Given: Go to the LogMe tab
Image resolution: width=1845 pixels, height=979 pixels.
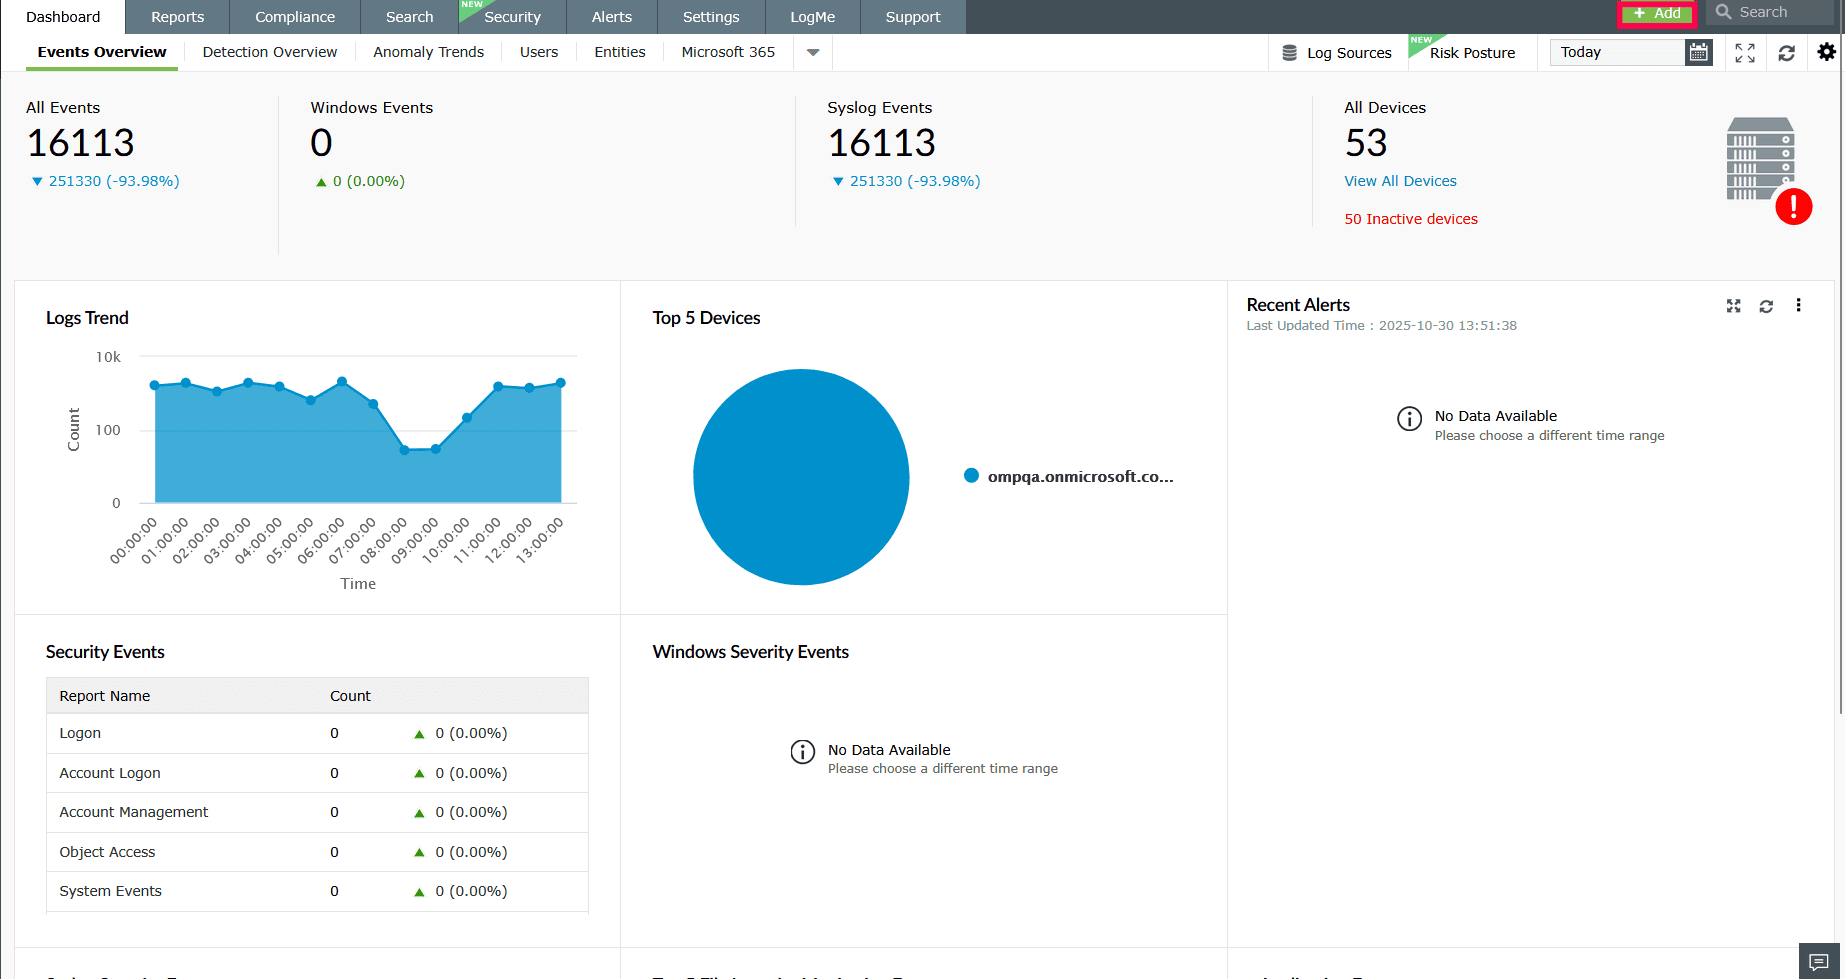Looking at the screenshot, I should pos(812,17).
